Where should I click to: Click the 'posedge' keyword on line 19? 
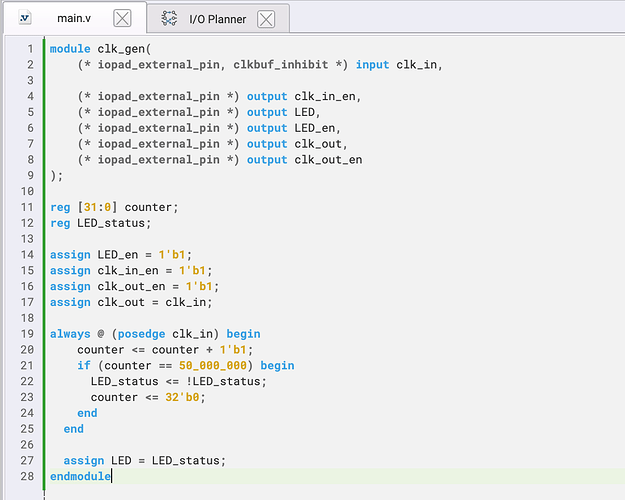[x=141, y=334]
